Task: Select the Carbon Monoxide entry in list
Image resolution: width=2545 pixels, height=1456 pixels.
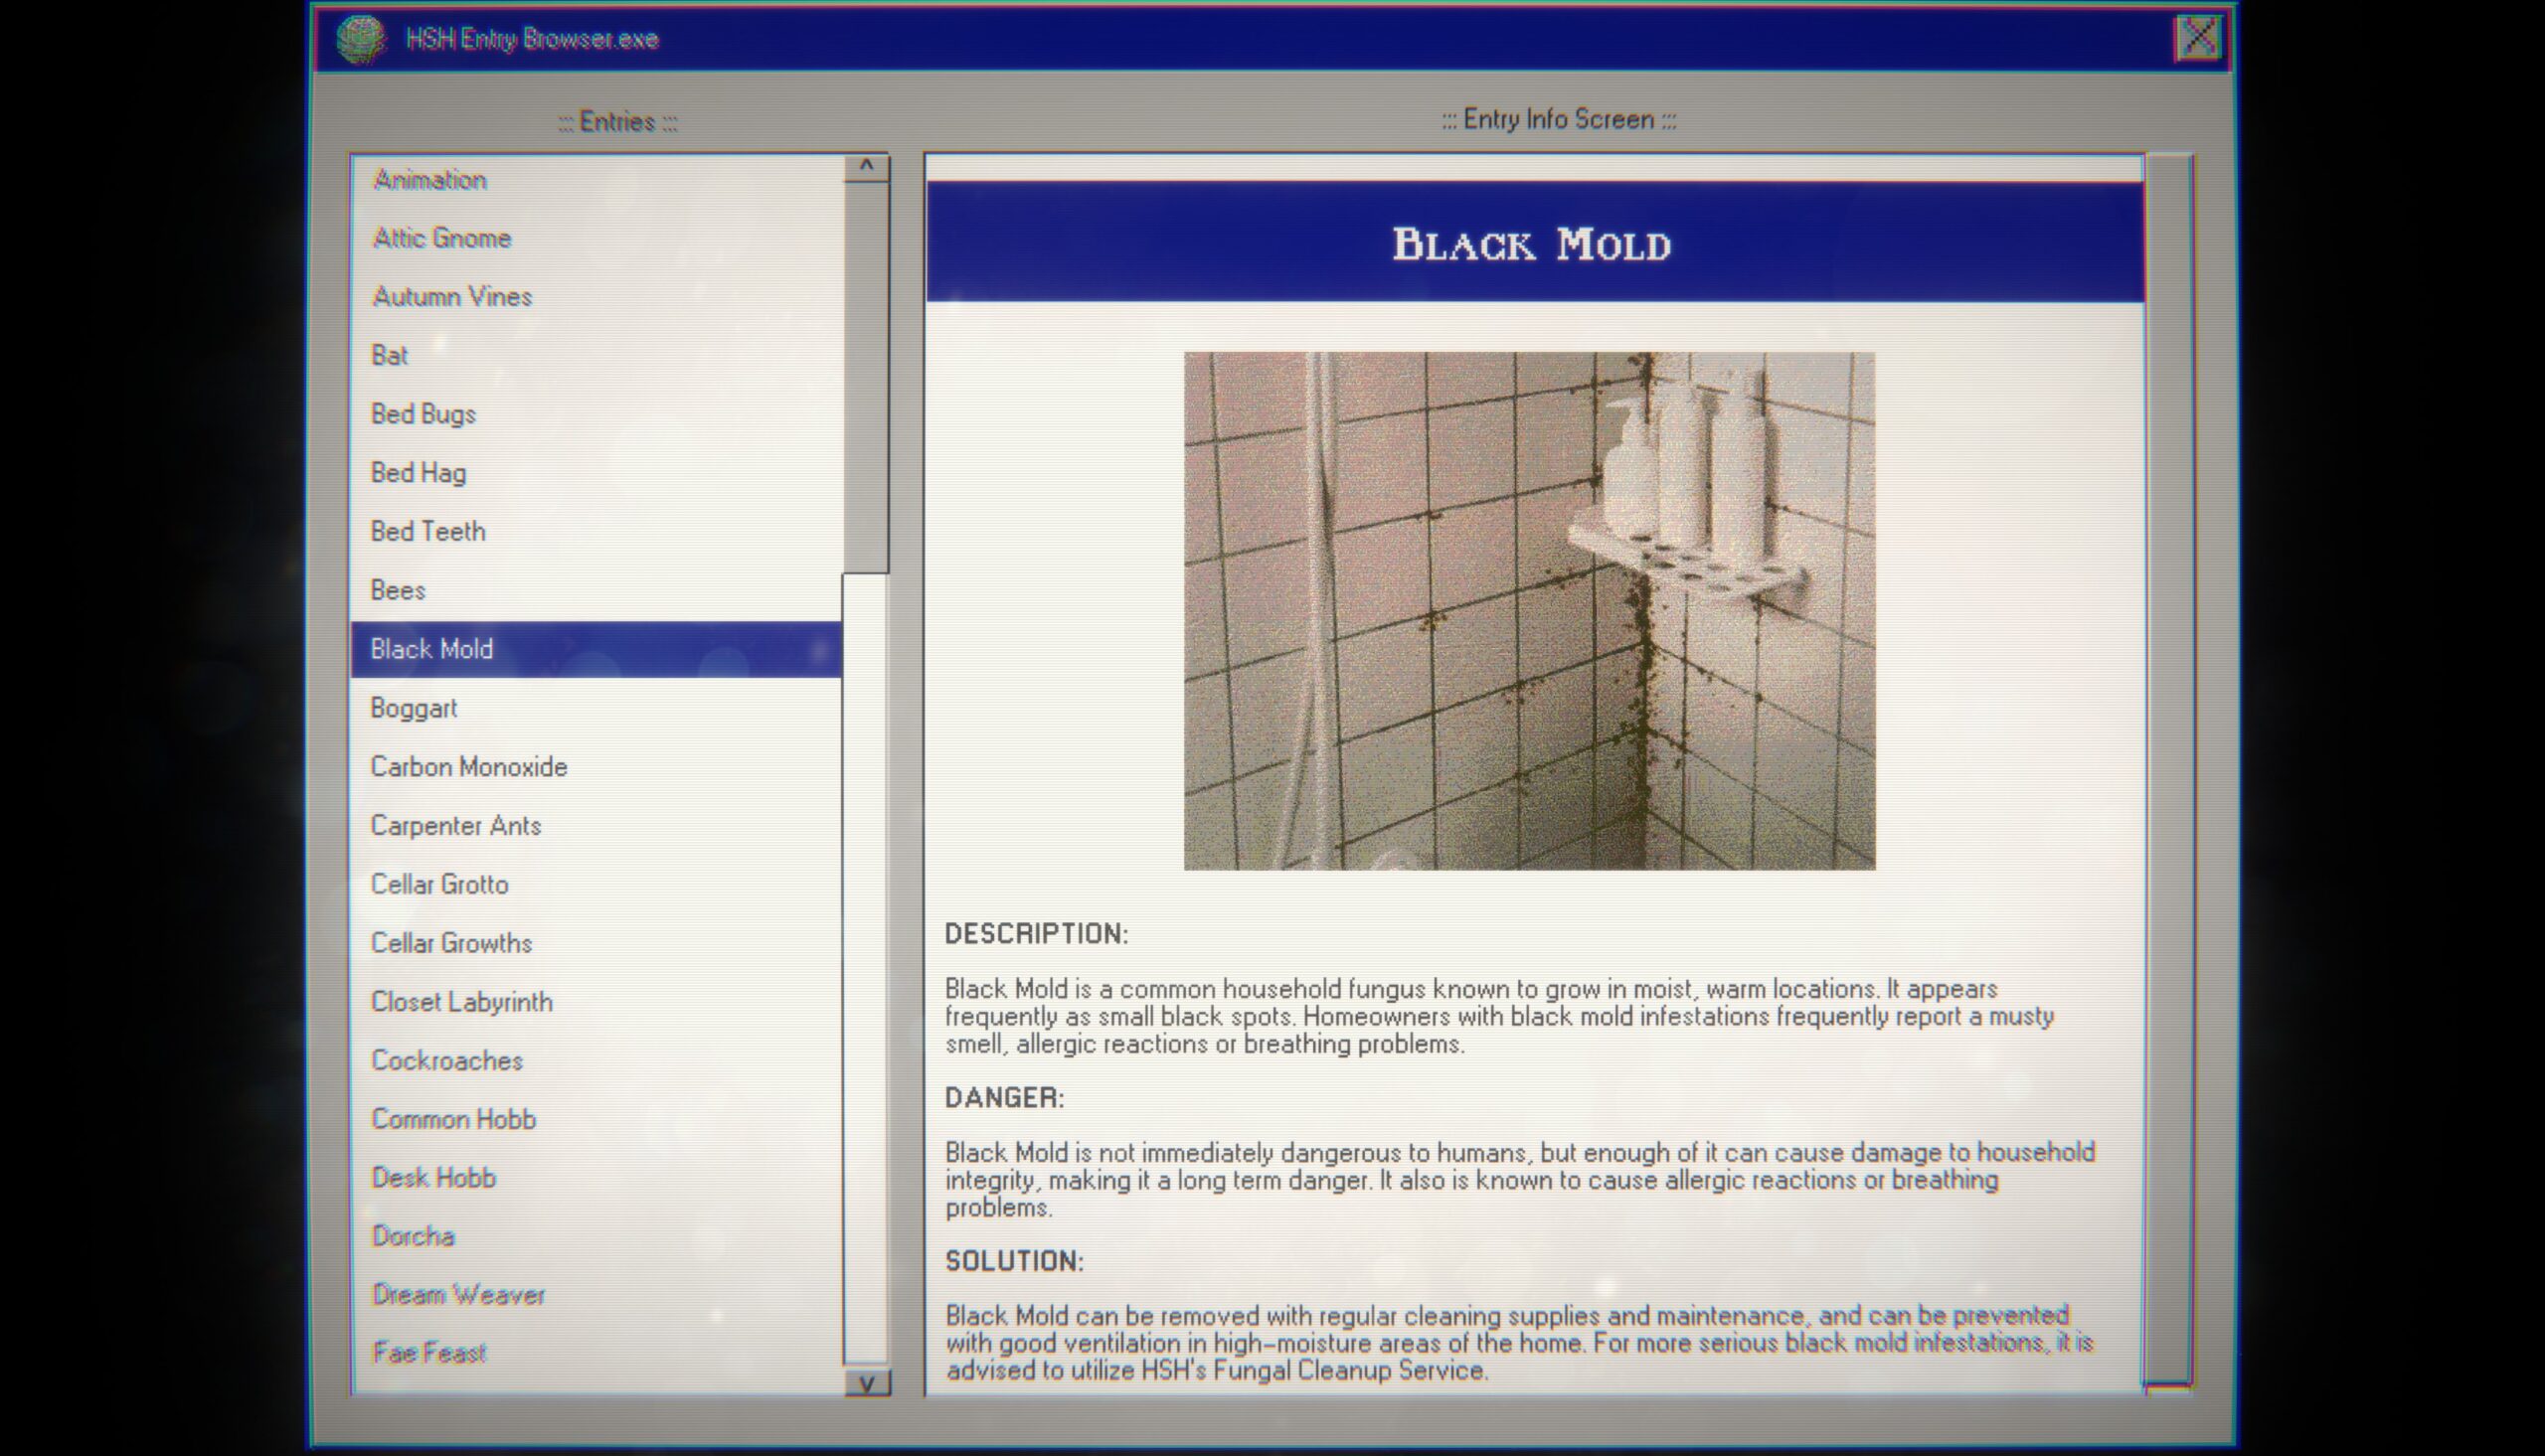Action: click(x=470, y=765)
